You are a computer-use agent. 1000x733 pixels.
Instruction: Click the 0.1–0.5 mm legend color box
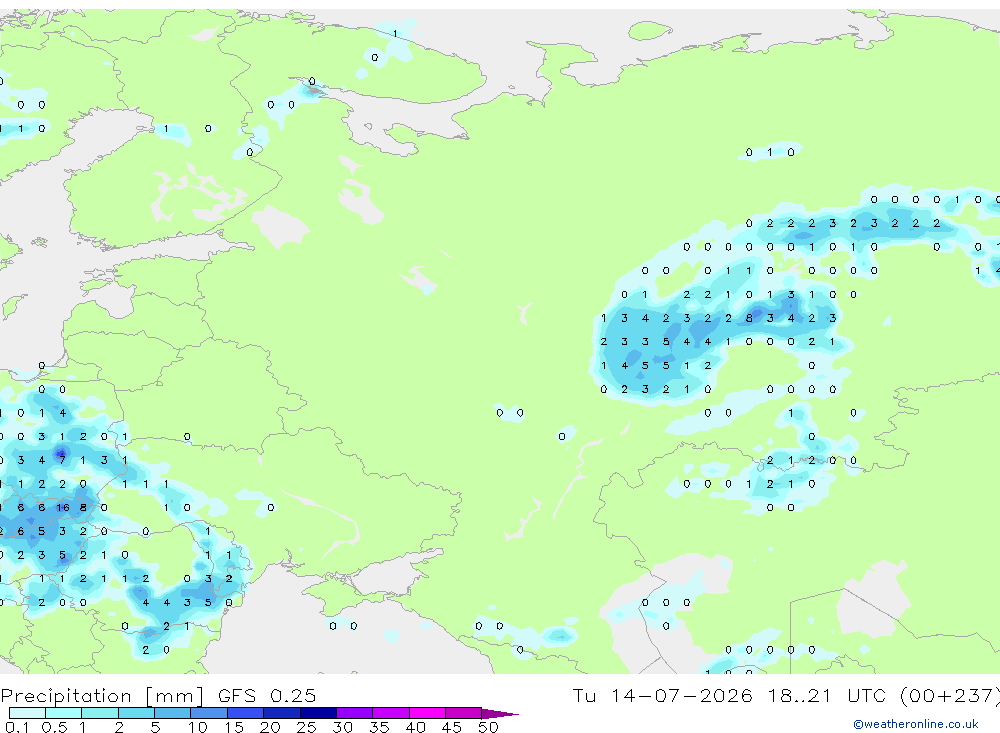coord(27,713)
